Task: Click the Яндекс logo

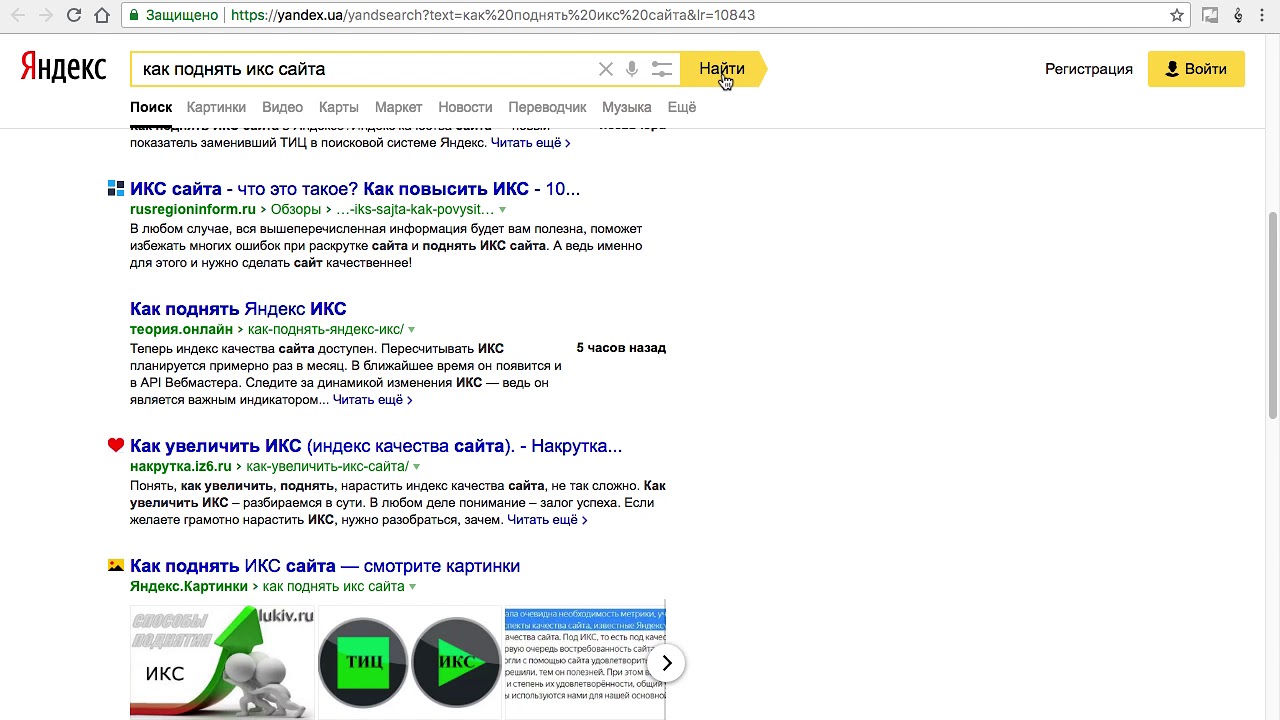Action: [63, 68]
